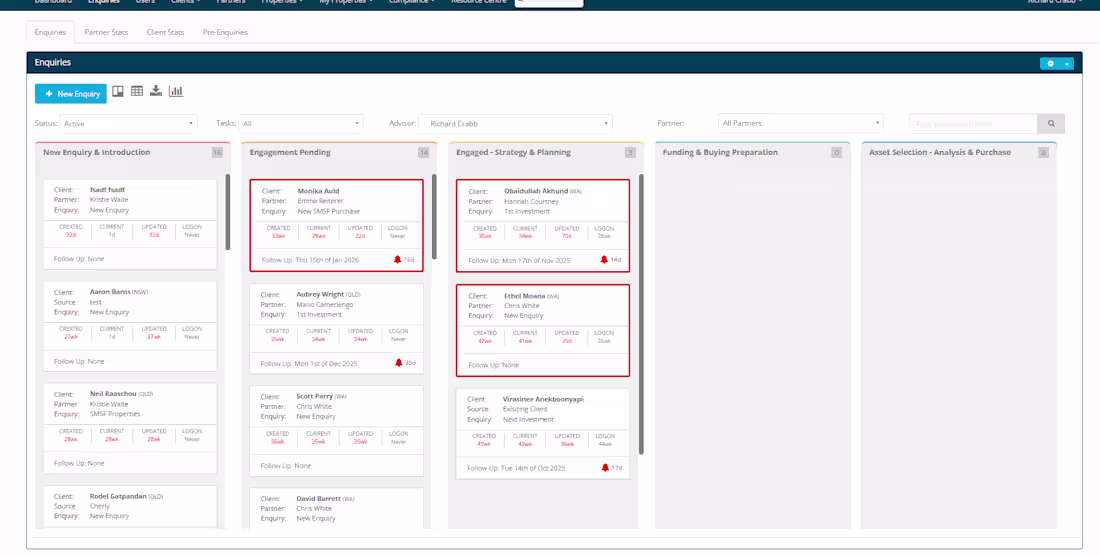The image size is (1100, 556).
Task: Open the fsadf fsadf client card
Action: tap(130, 224)
